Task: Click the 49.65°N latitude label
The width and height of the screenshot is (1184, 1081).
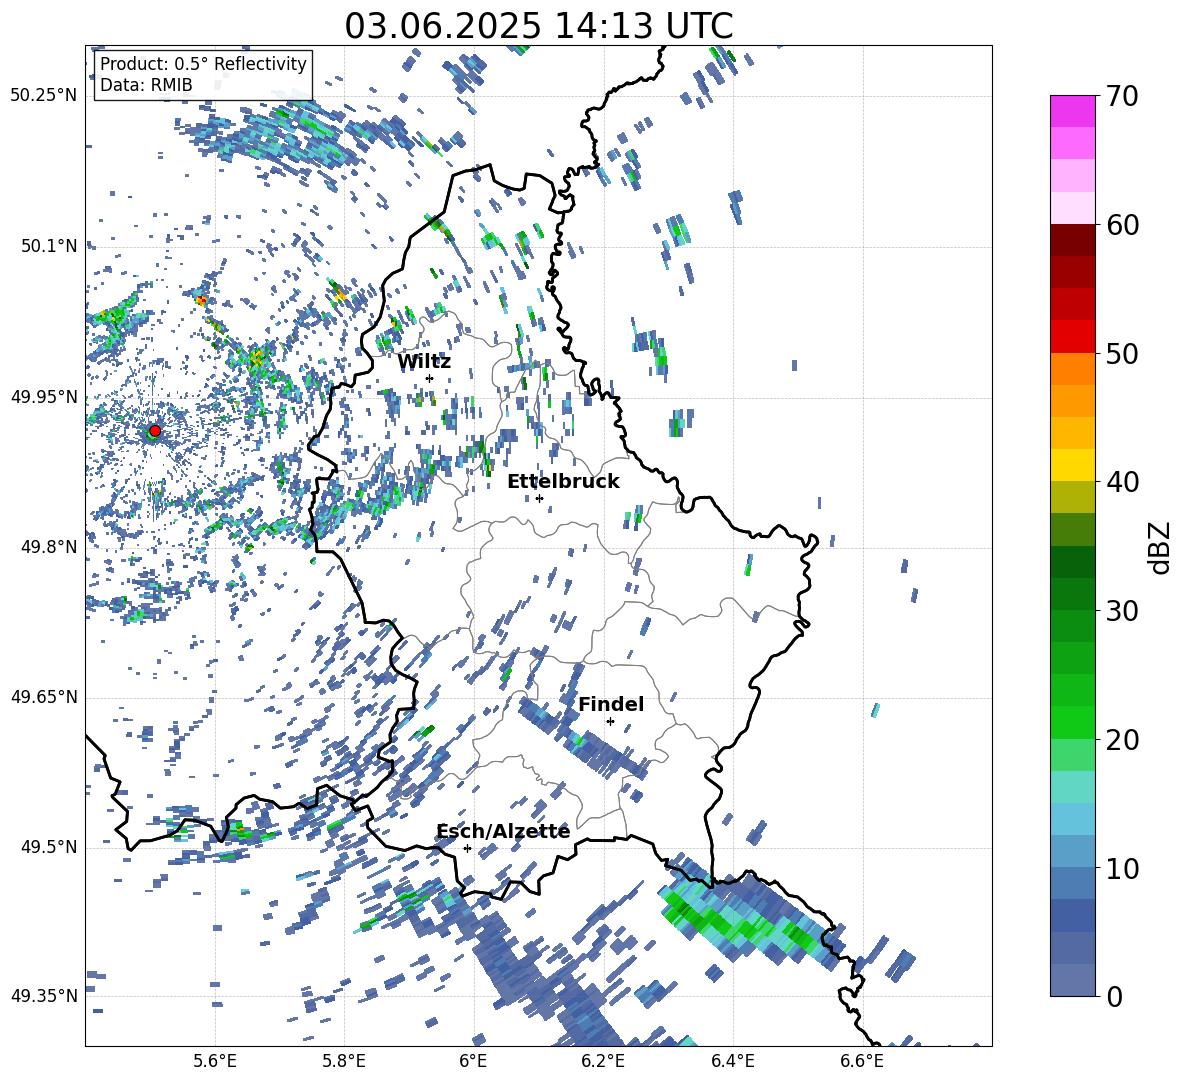Action: click(44, 697)
